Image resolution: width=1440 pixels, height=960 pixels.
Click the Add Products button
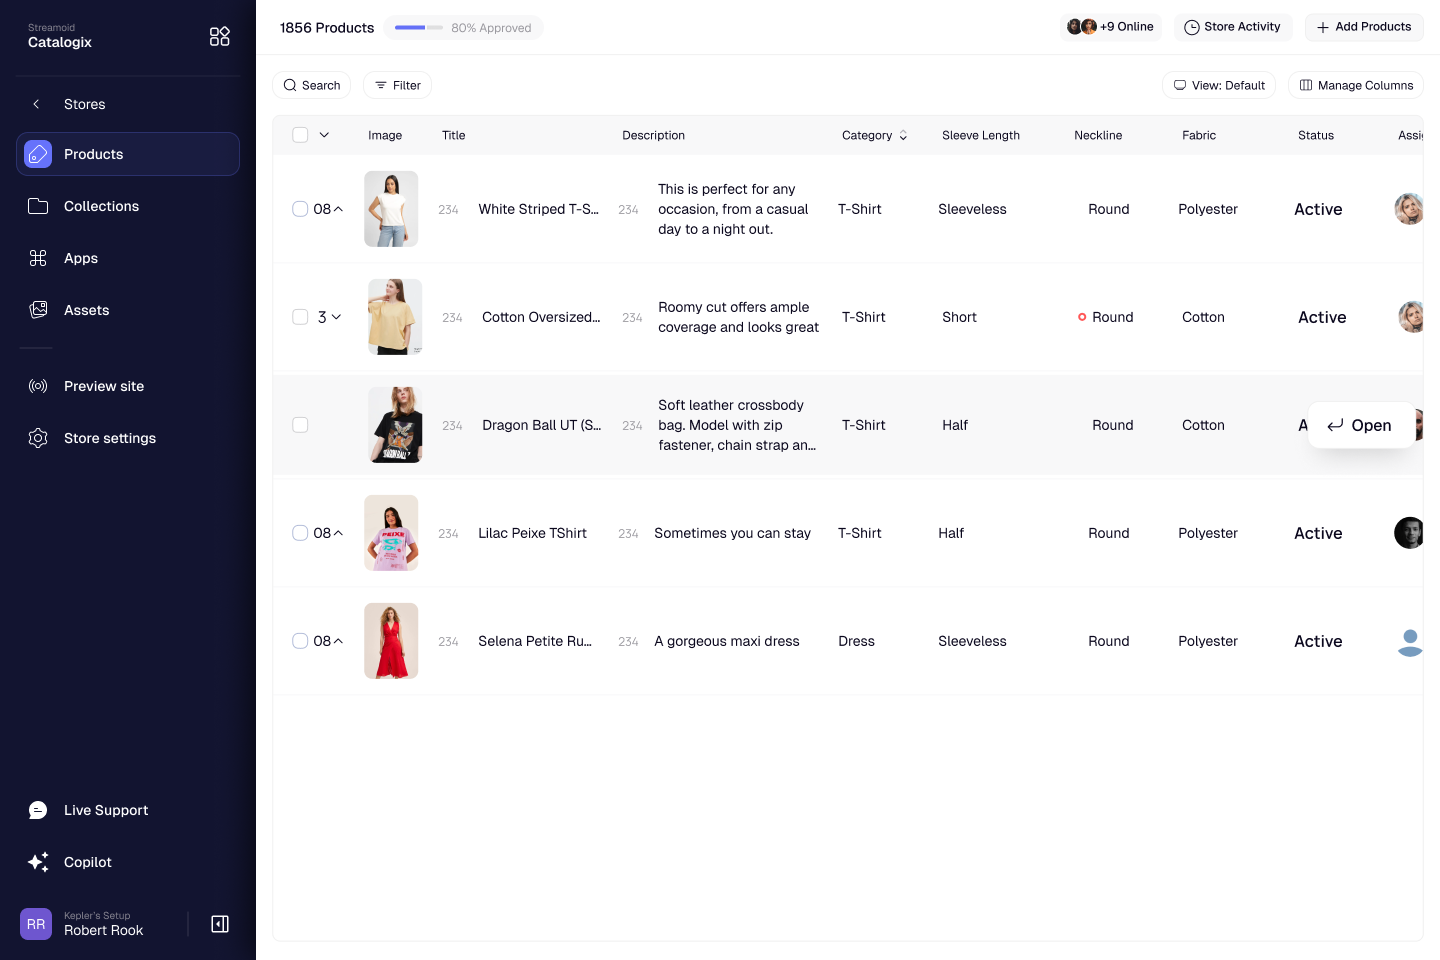(1363, 27)
